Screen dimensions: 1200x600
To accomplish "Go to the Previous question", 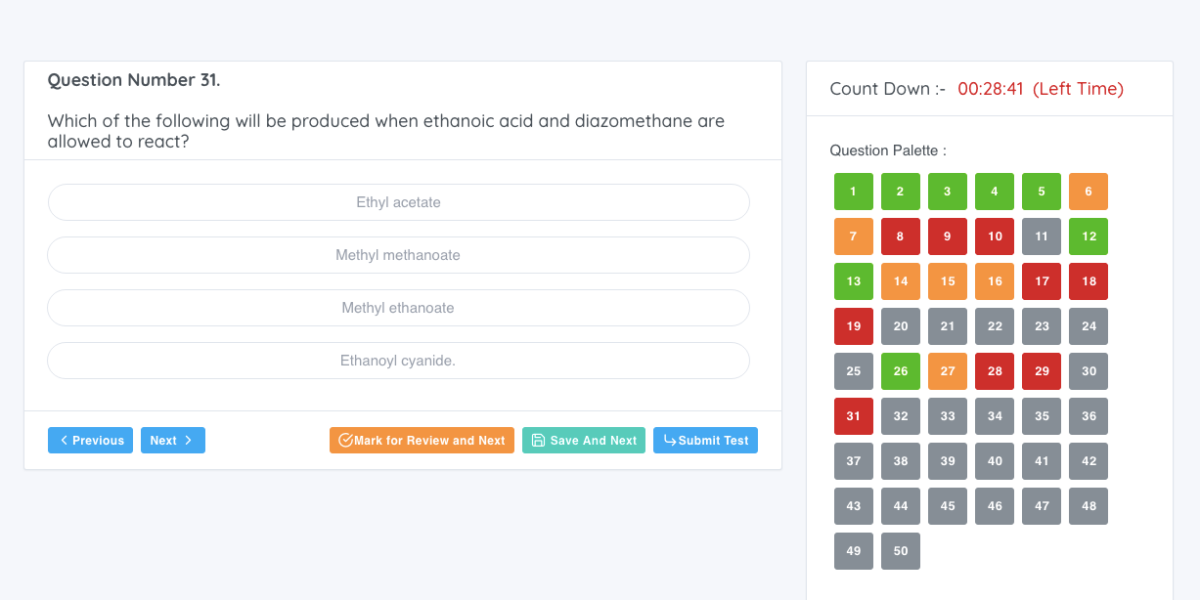I will click(90, 440).
